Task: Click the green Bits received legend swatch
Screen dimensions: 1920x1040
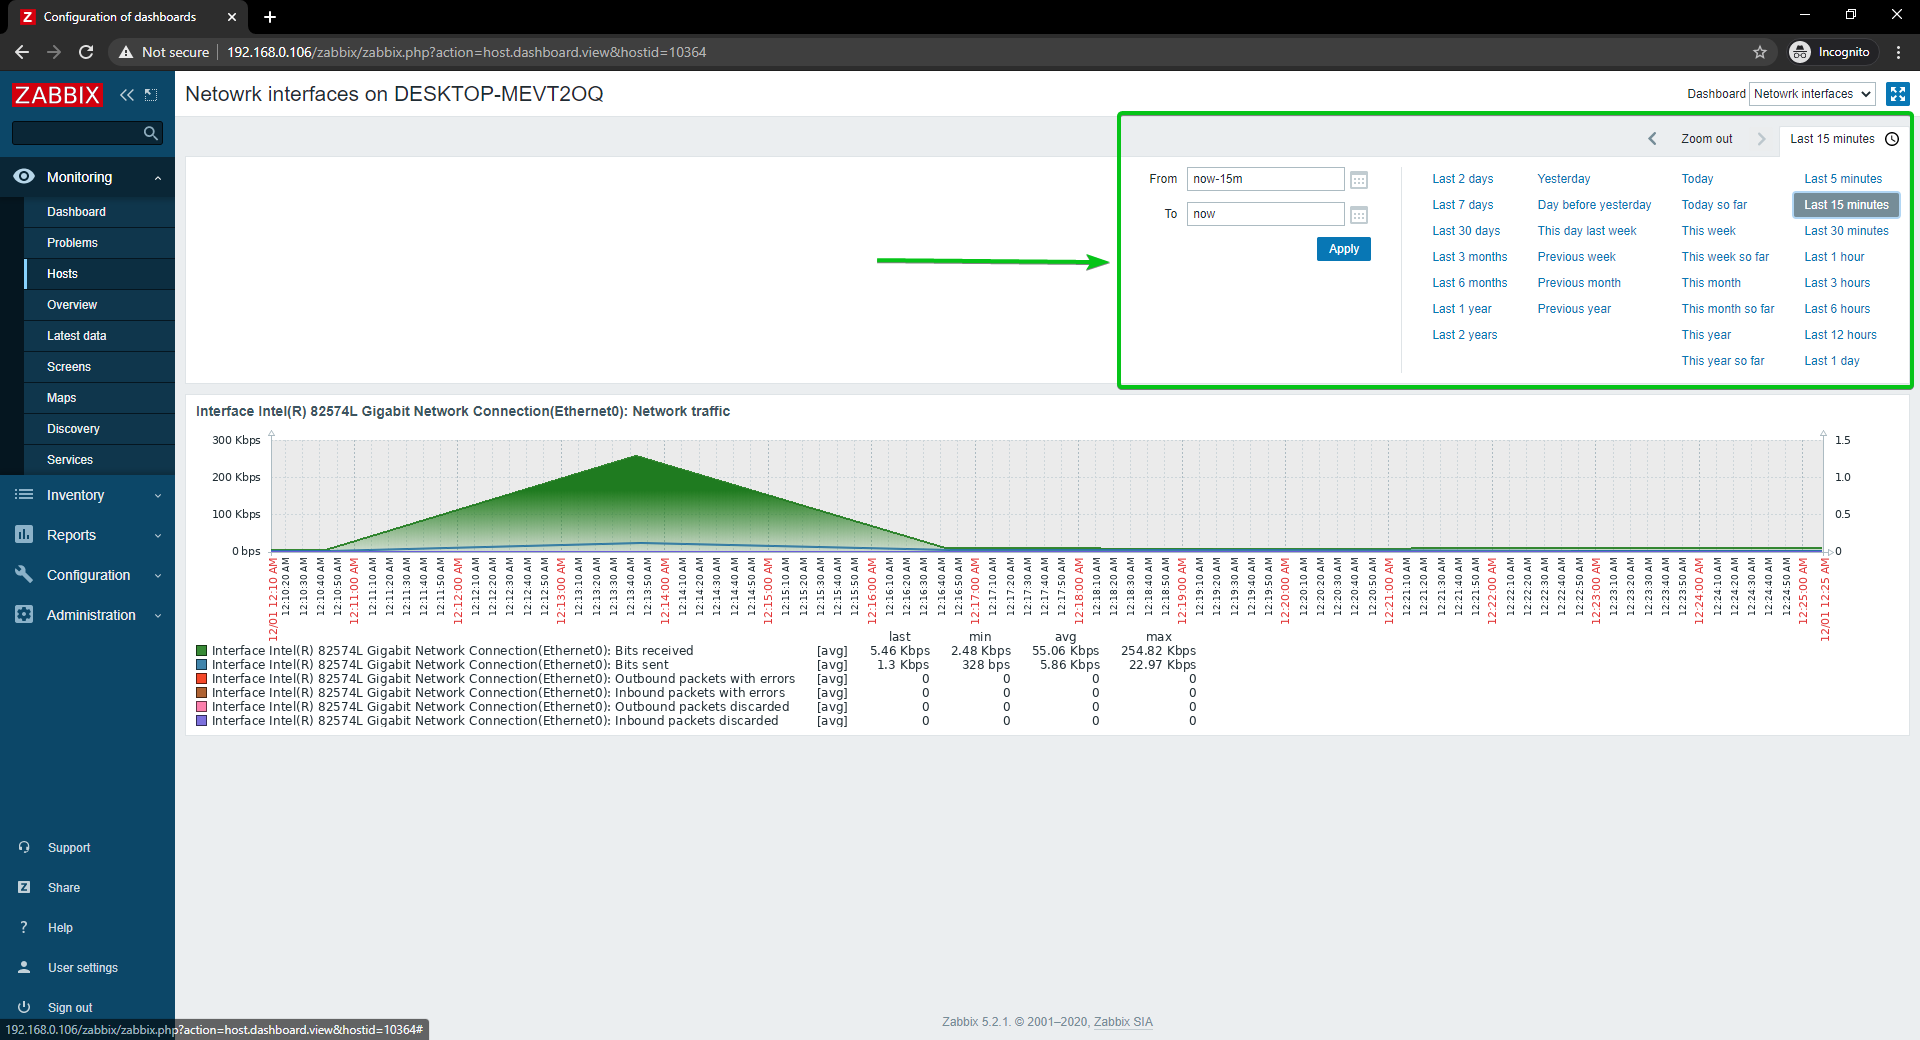Action: pyautogui.click(x=202, y=651)
